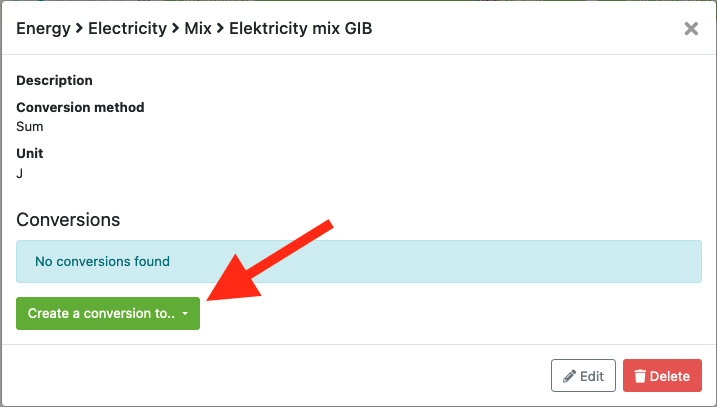Image resolution: width=717 pixels, height=407 pixels.
Task: Click the chevron between Electricity and Mix
Action: coord(176,29)
